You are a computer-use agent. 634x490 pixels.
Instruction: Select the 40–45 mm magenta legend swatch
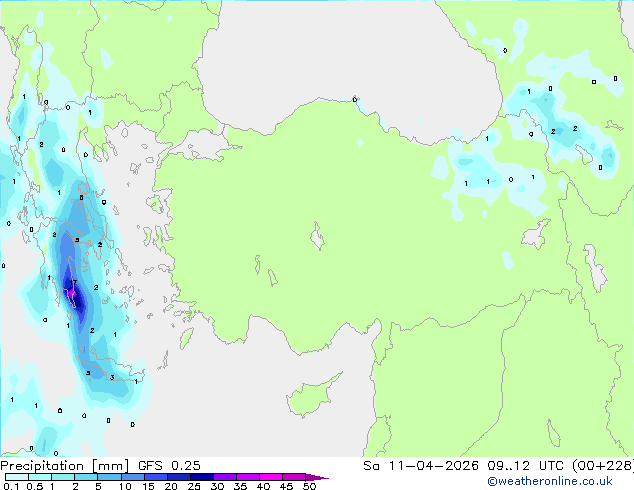click(x=271, y=477)
